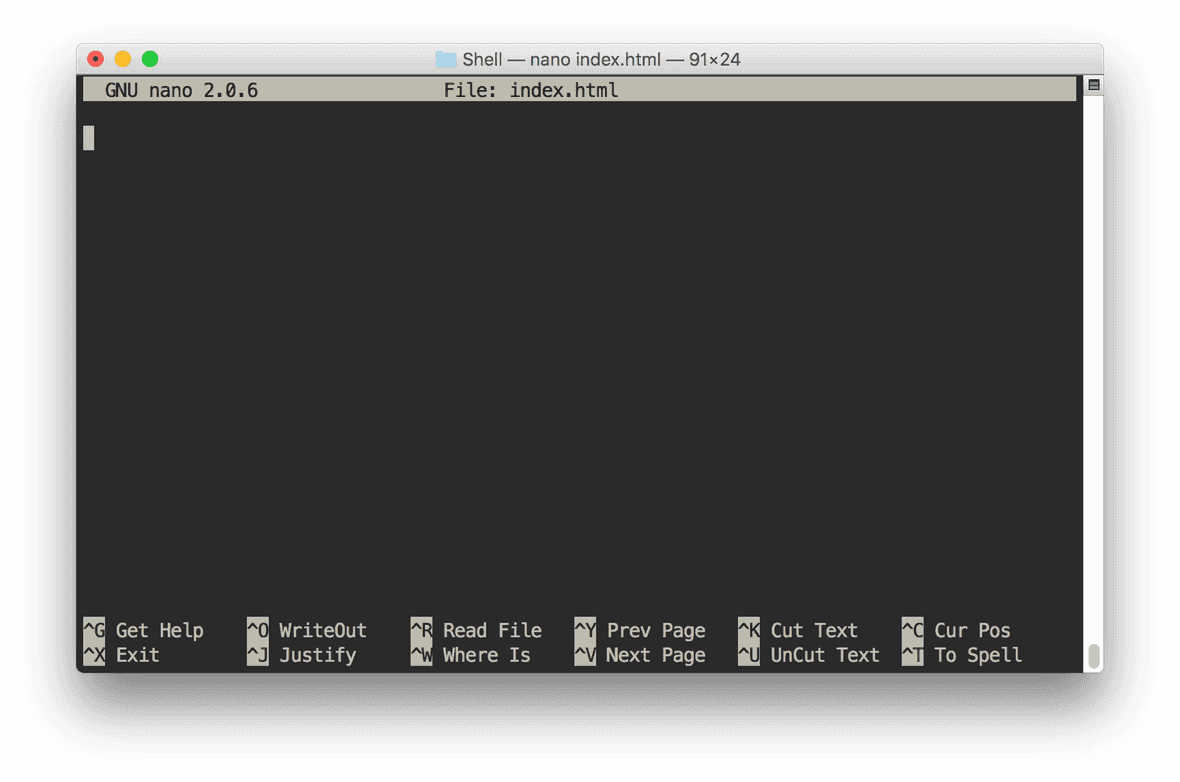The height and width of the screenshot is (782, 1180).
Task: Click the green full-screen window button
Action: tap(150, 60)
